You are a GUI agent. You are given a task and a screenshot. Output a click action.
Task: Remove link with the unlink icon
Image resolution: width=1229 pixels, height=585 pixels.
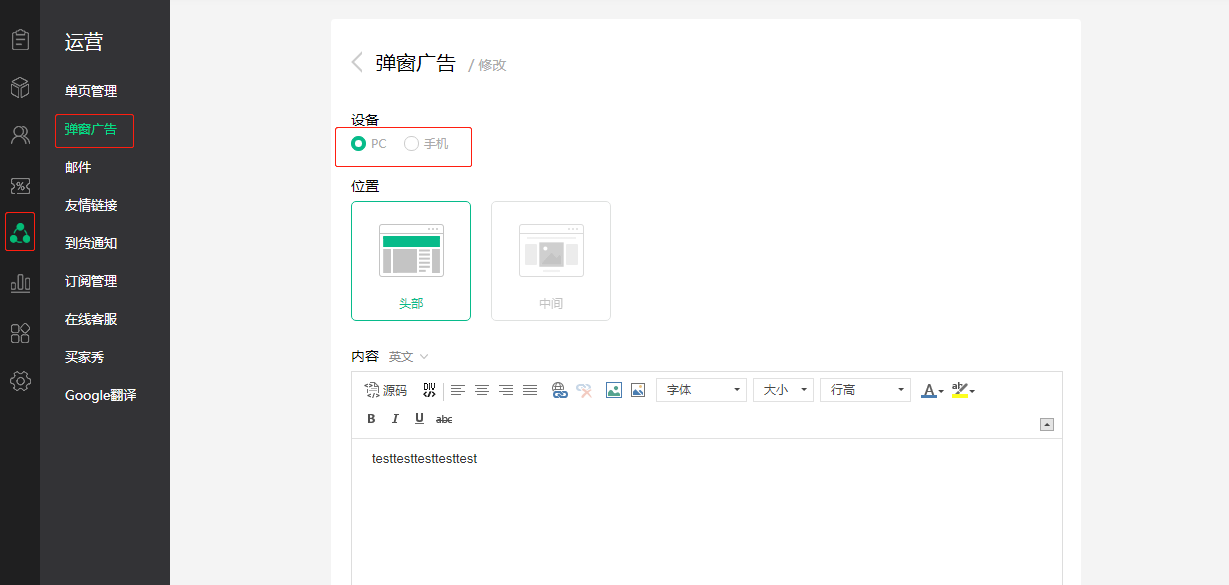[x=584, y=390]
